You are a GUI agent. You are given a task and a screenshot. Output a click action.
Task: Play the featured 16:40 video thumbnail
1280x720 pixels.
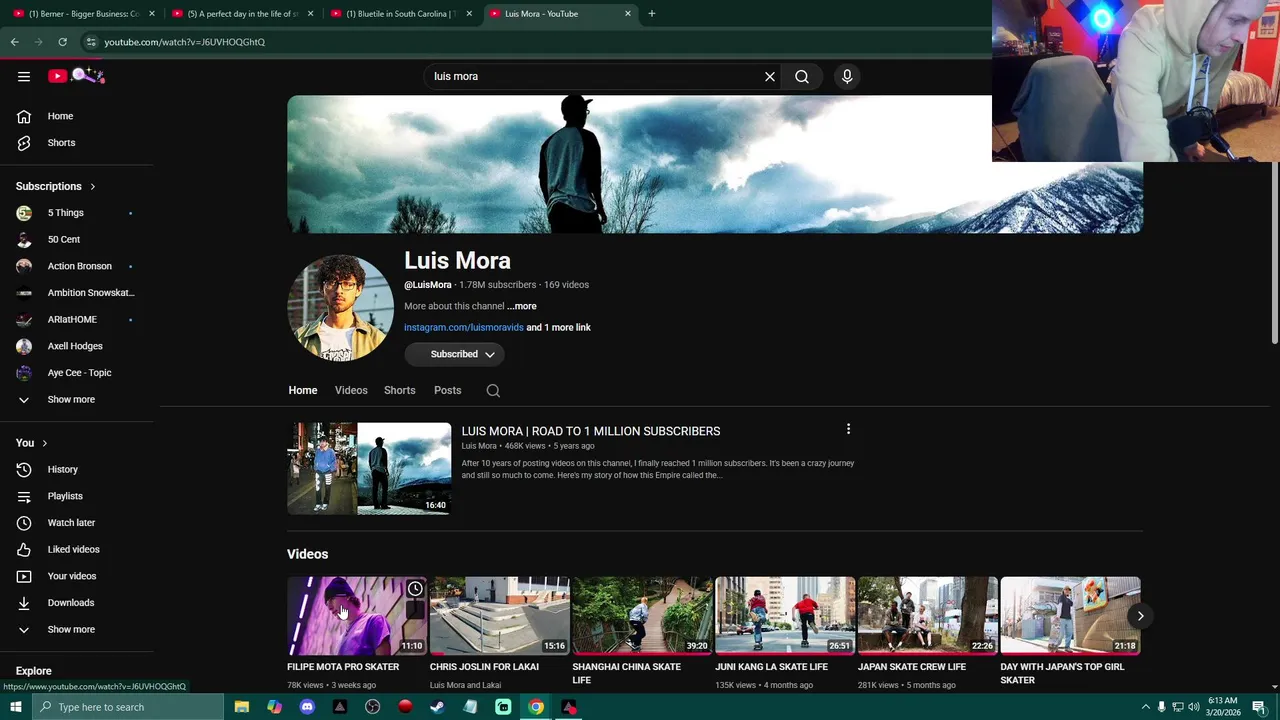pos(369,468)
